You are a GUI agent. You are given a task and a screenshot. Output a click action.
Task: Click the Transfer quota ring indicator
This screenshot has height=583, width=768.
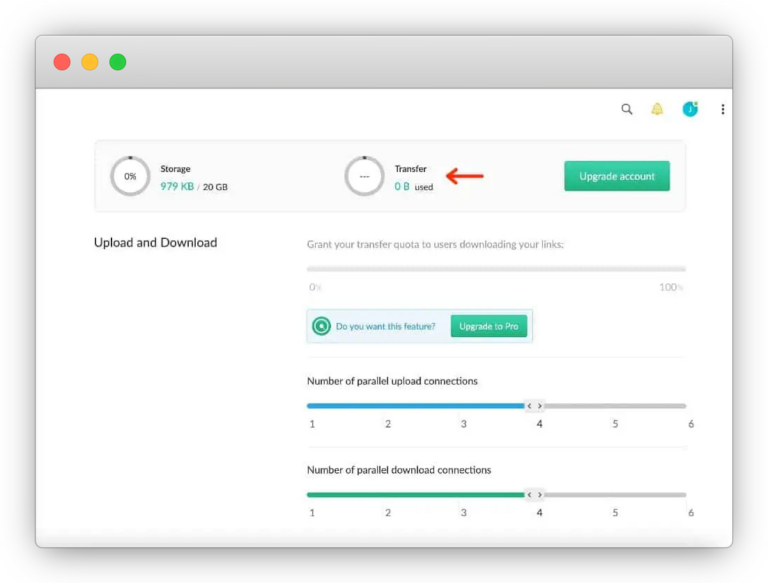pos(364,176)
